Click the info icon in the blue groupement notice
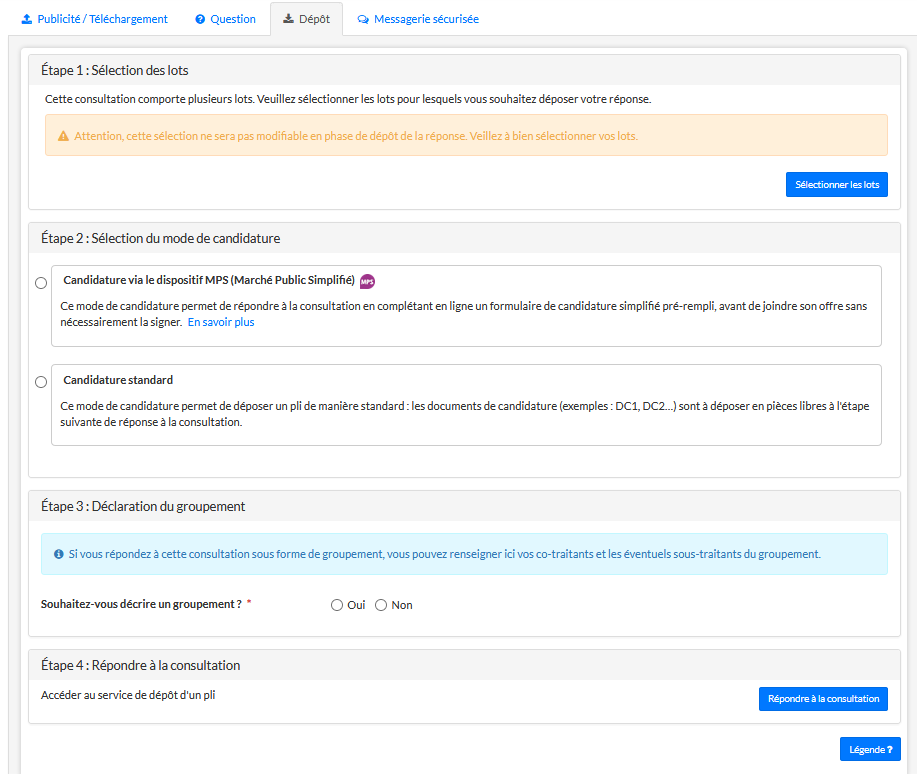917x774 pixels. [58, 554]
